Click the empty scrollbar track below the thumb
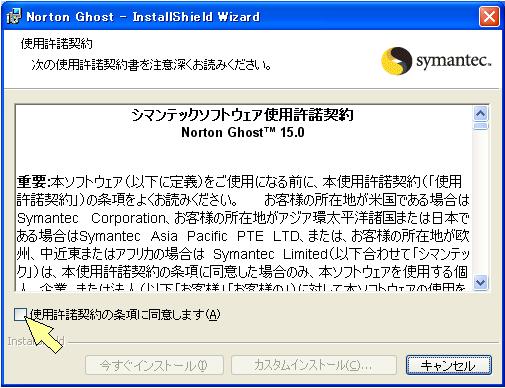Viewport: 505px width, 388px height. [x=481, y=202]
